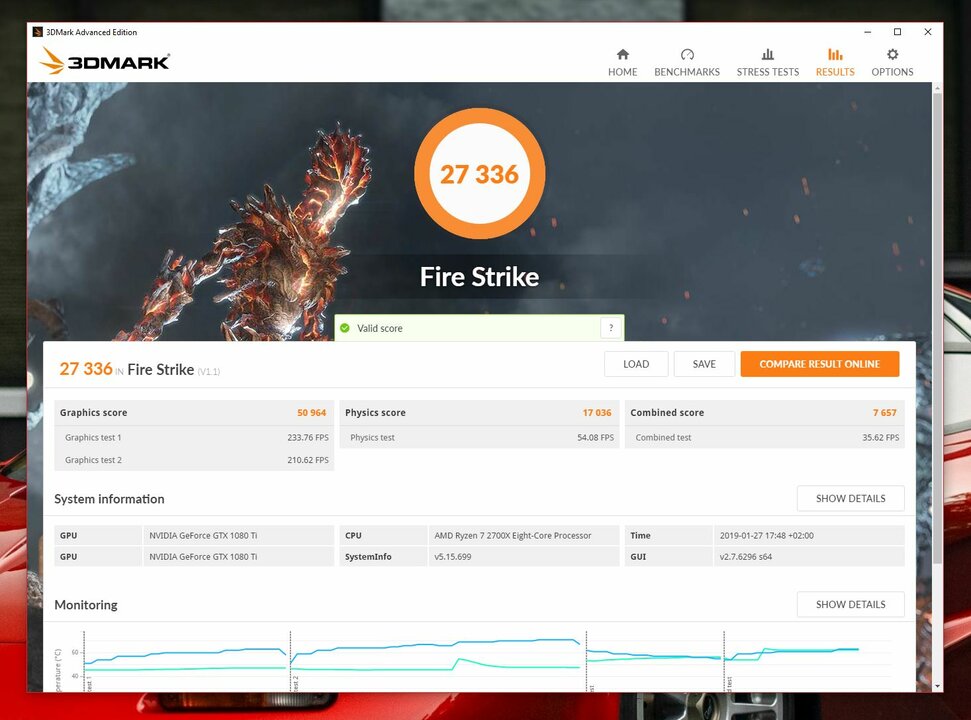This screenshot has width=971, height=720.
Task: Click GUI version v2.7.6296 s64
Action: coord(746,557)
